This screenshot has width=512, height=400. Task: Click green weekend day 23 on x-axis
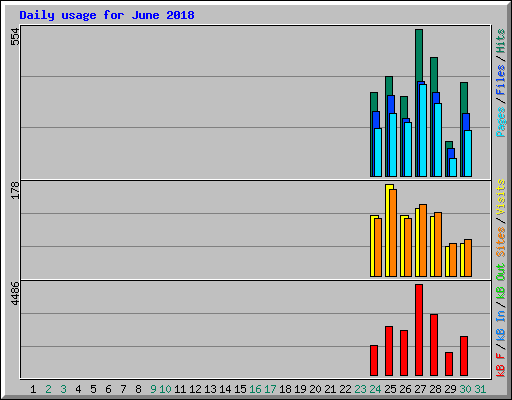[x=360, y=389]
